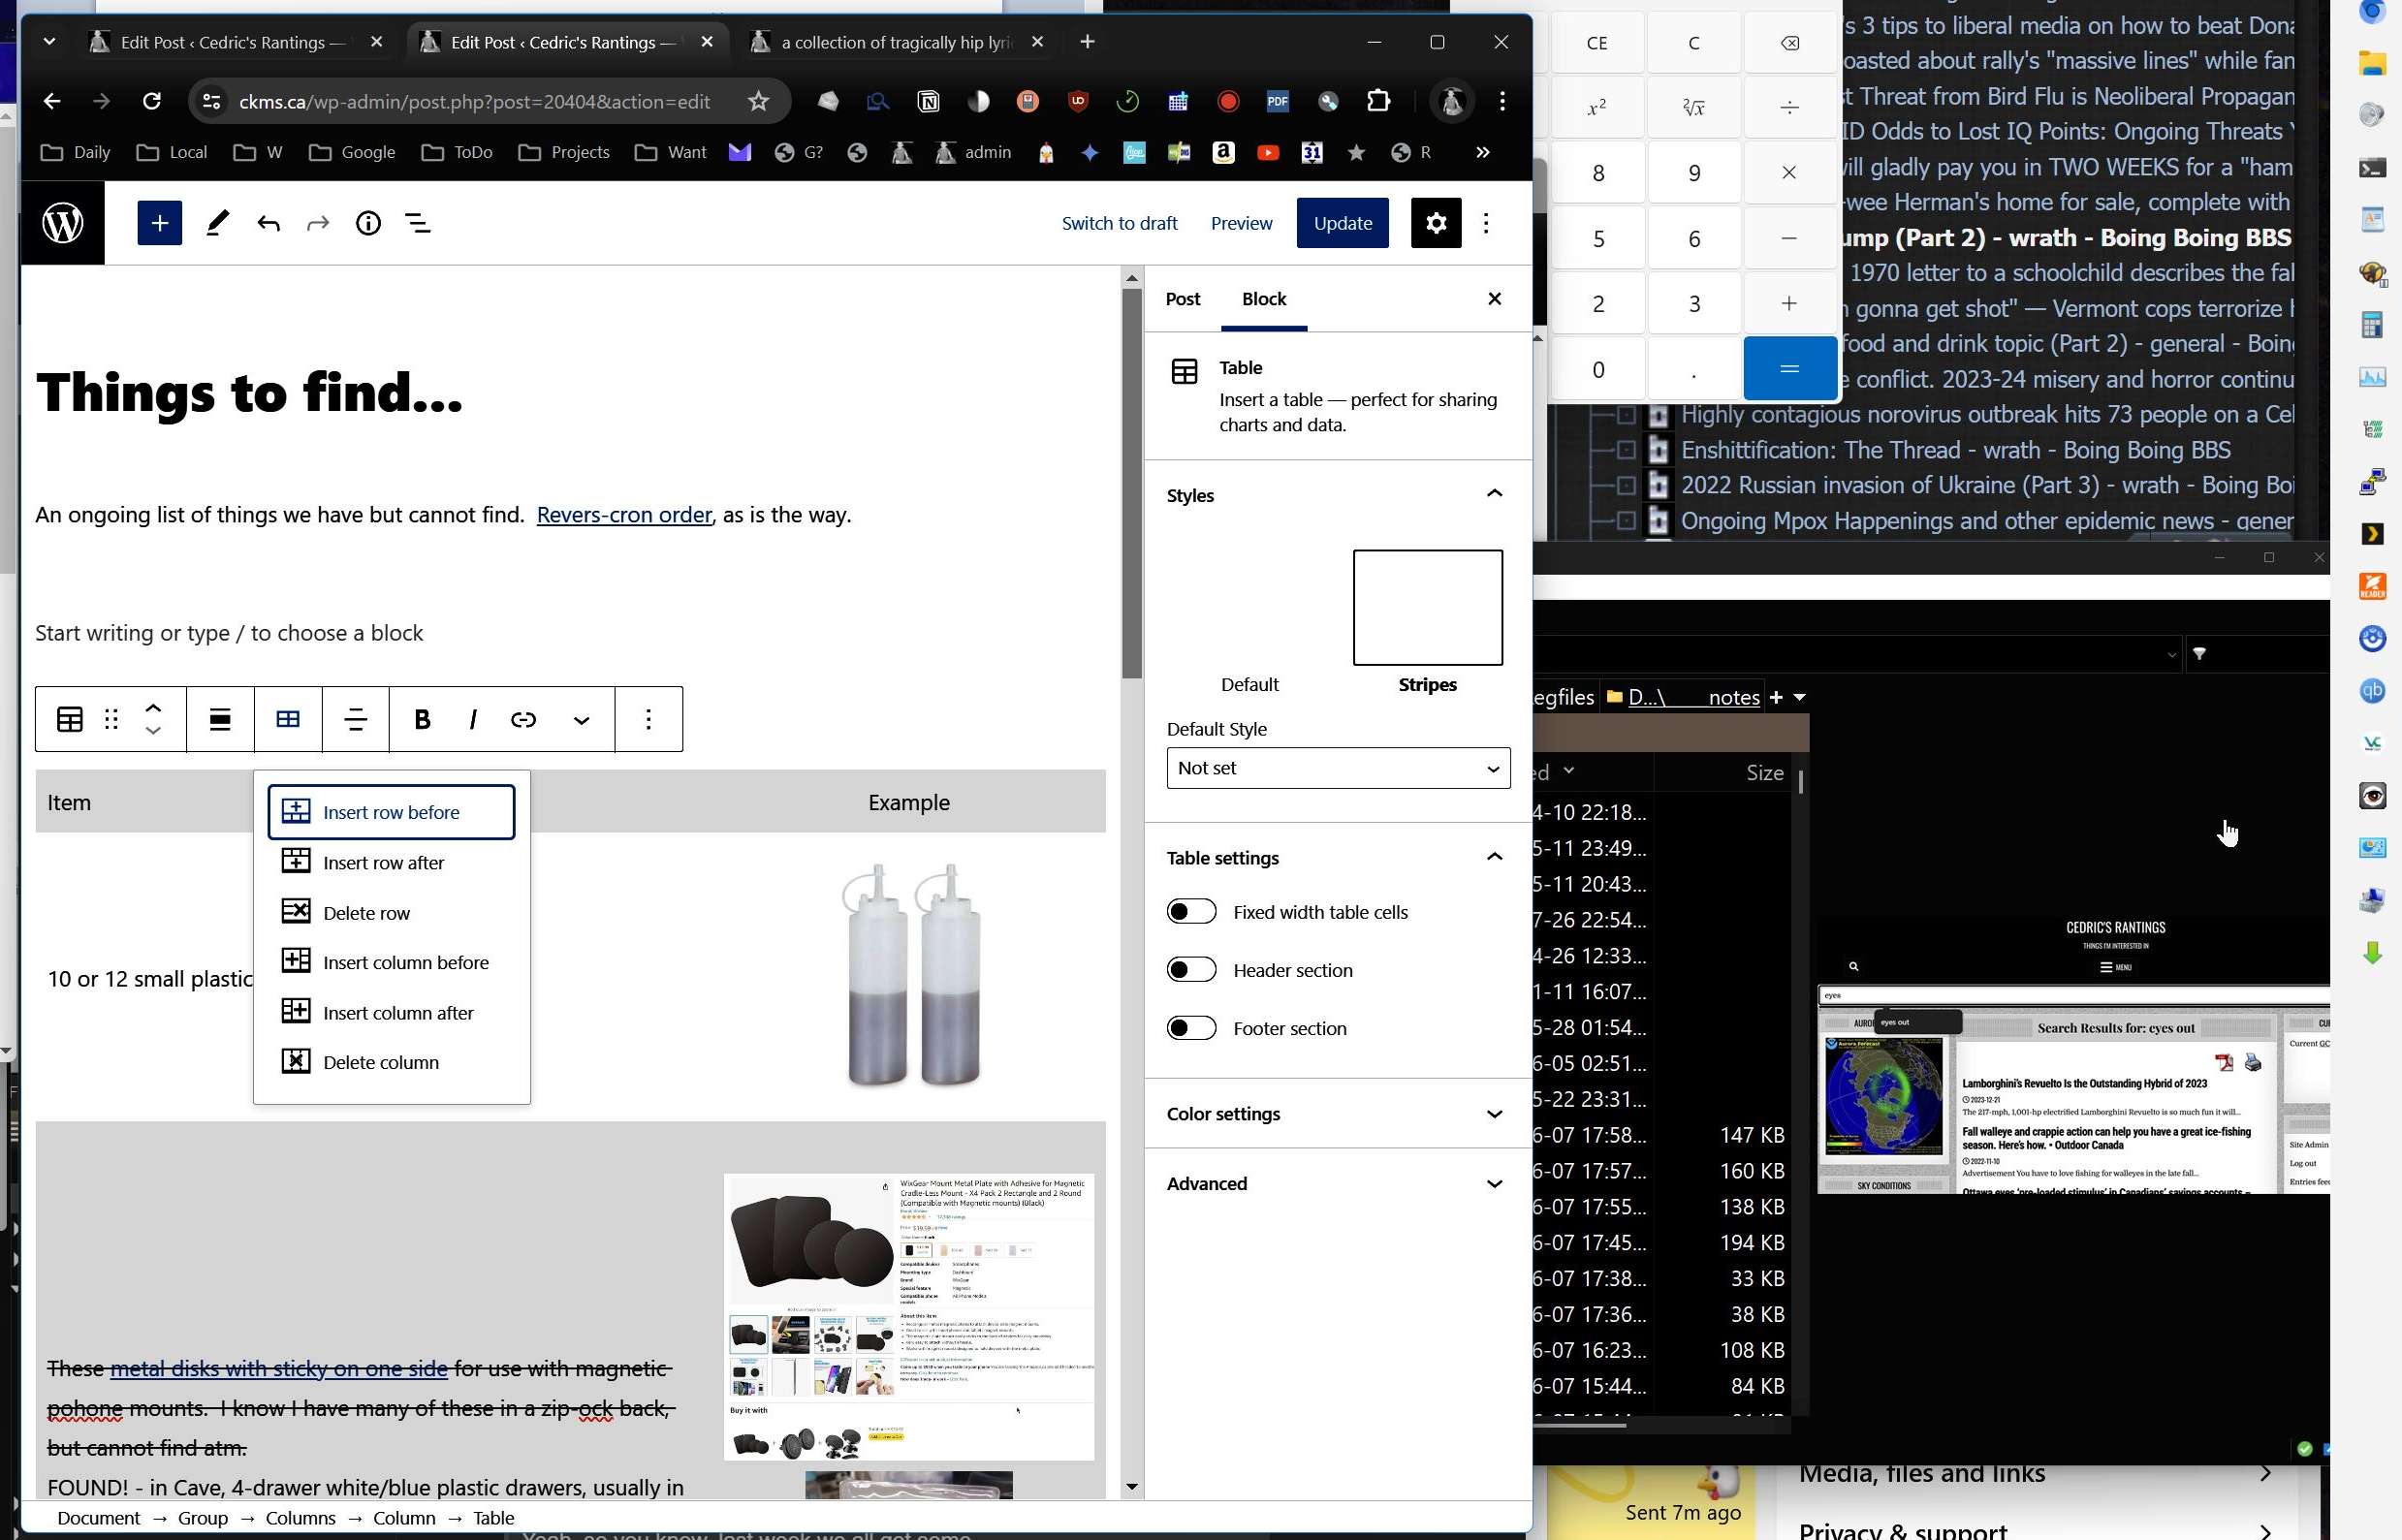Image resolution: width=2402 pixels, height=1540 pixels.
Task: Click the block inserter plus icon
Action: pos(159,223)
